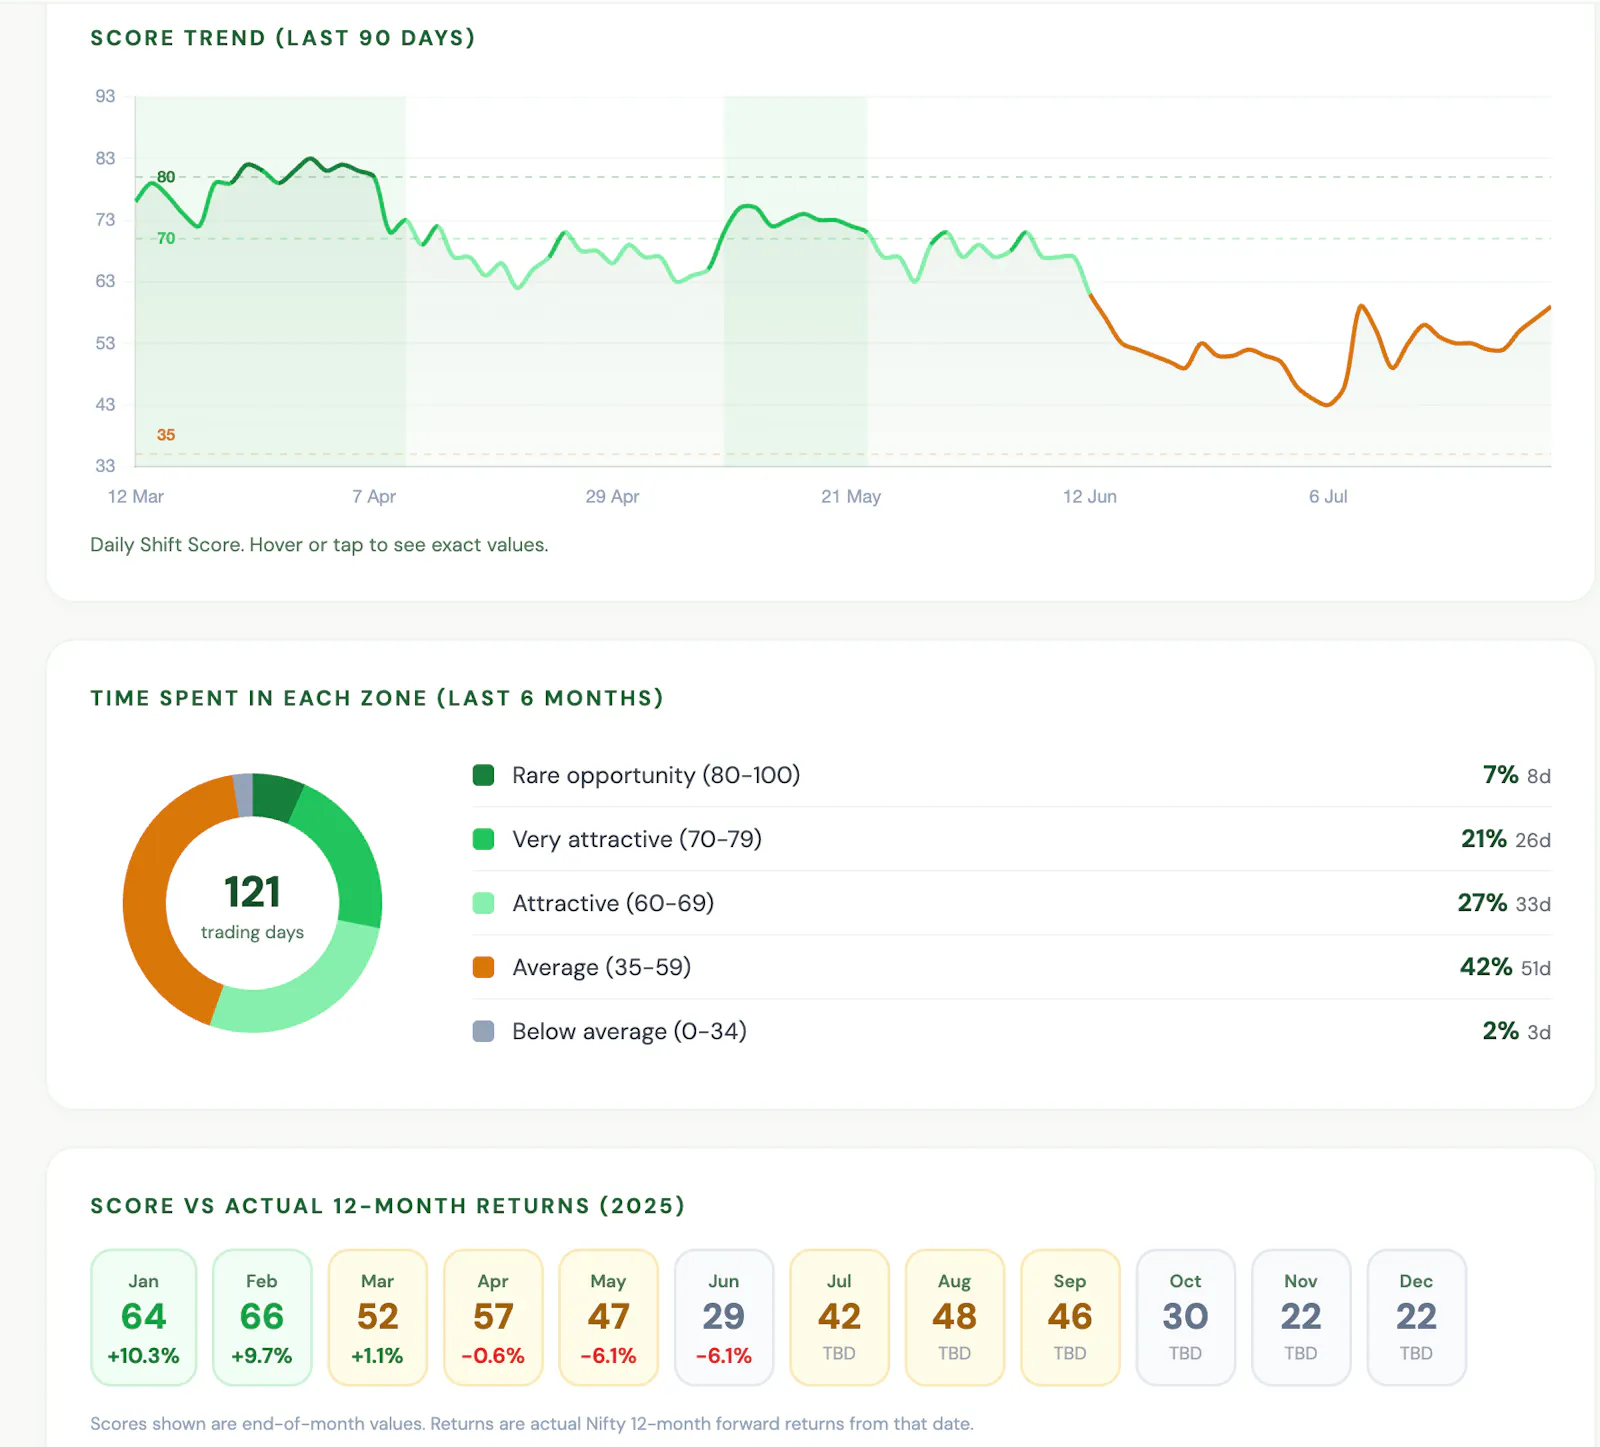Select the Oct card showing 30

click(1186, 1317)
